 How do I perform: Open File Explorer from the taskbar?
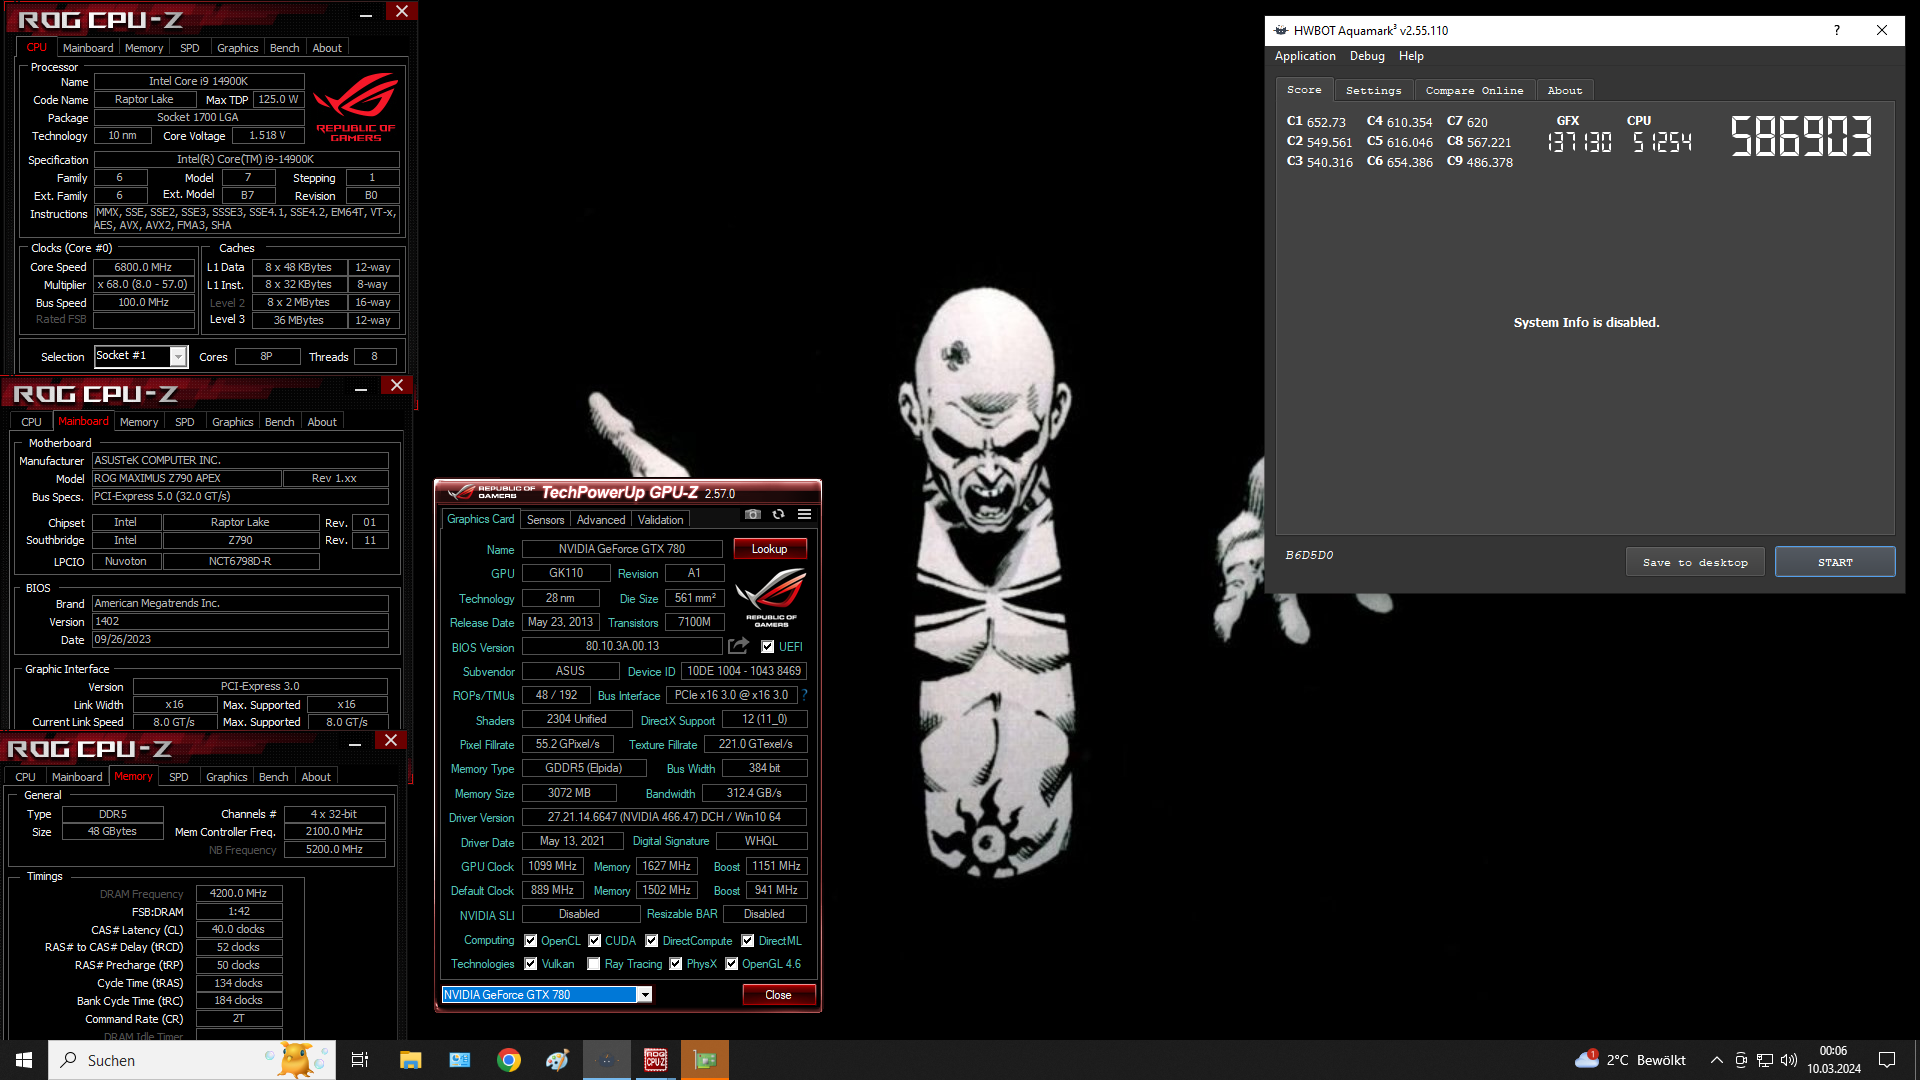pos(410,1060)
